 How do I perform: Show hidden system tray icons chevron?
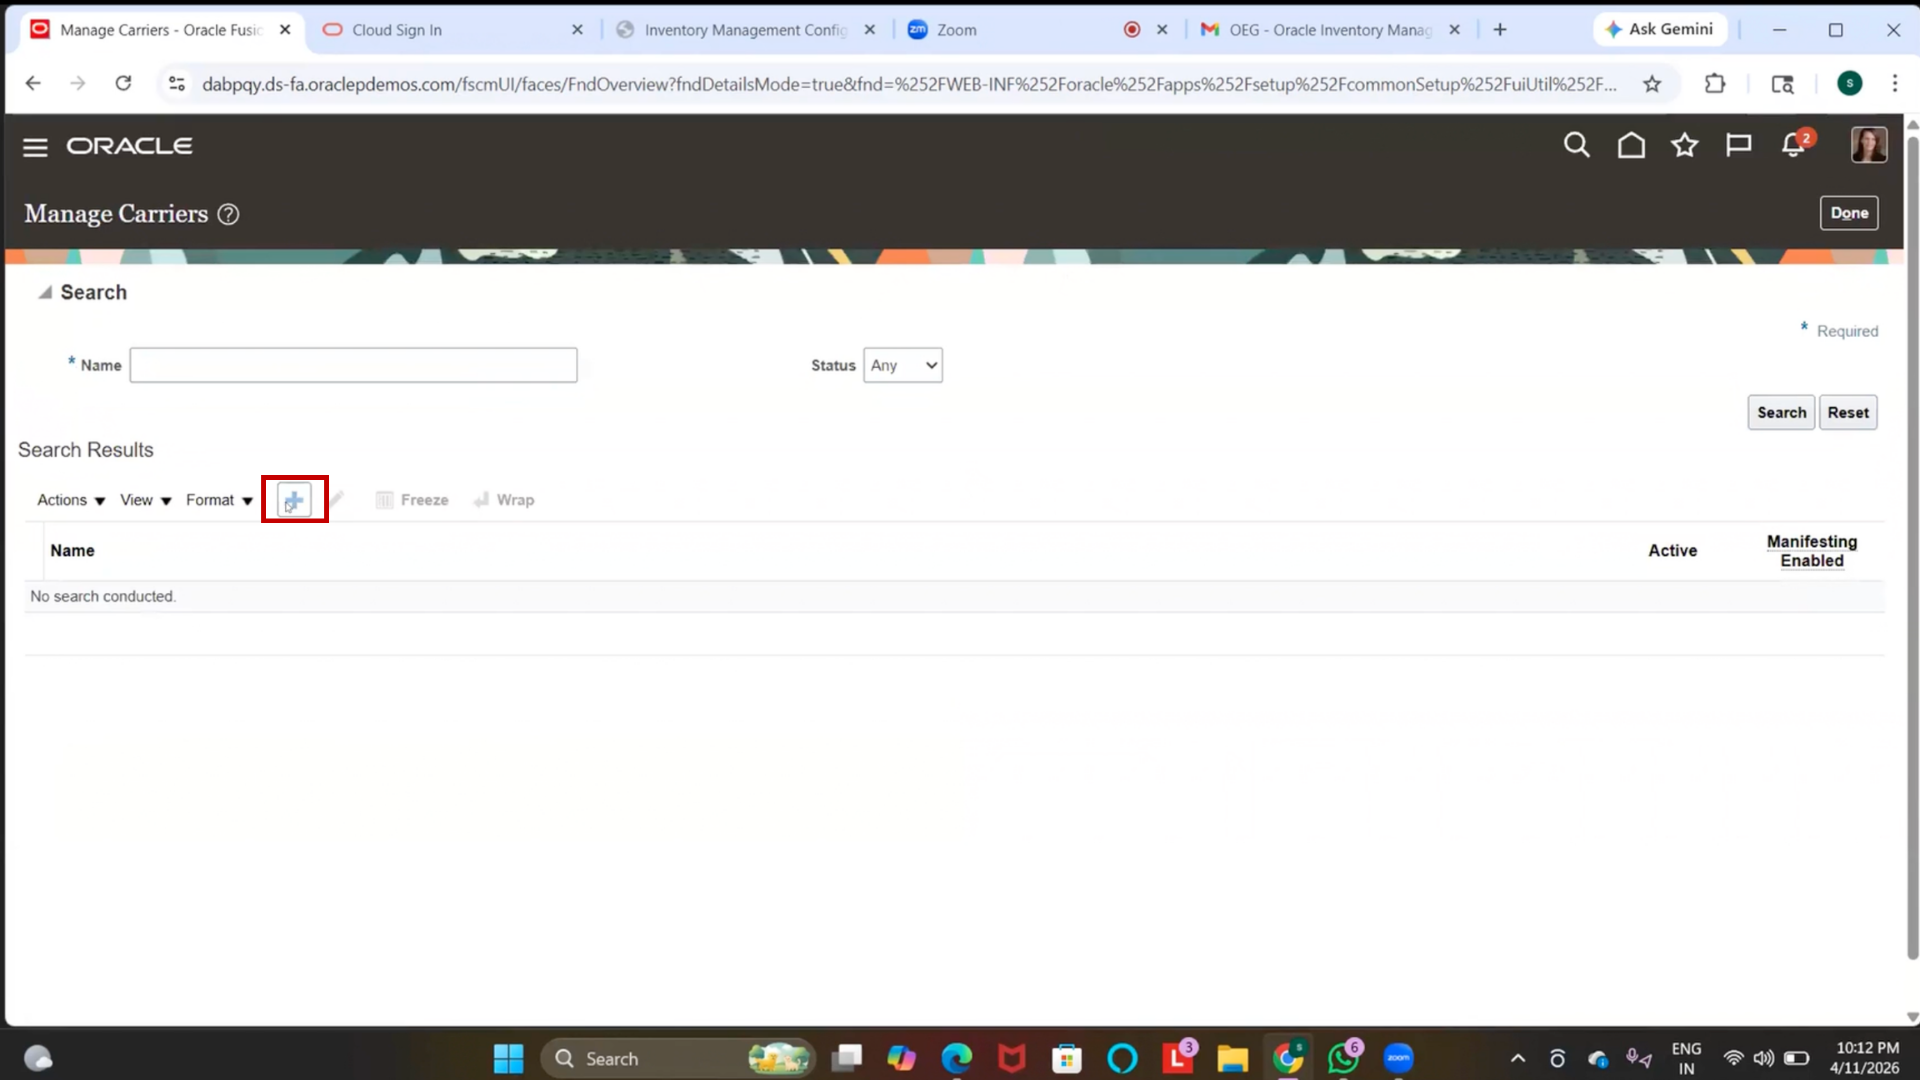1517,1058
